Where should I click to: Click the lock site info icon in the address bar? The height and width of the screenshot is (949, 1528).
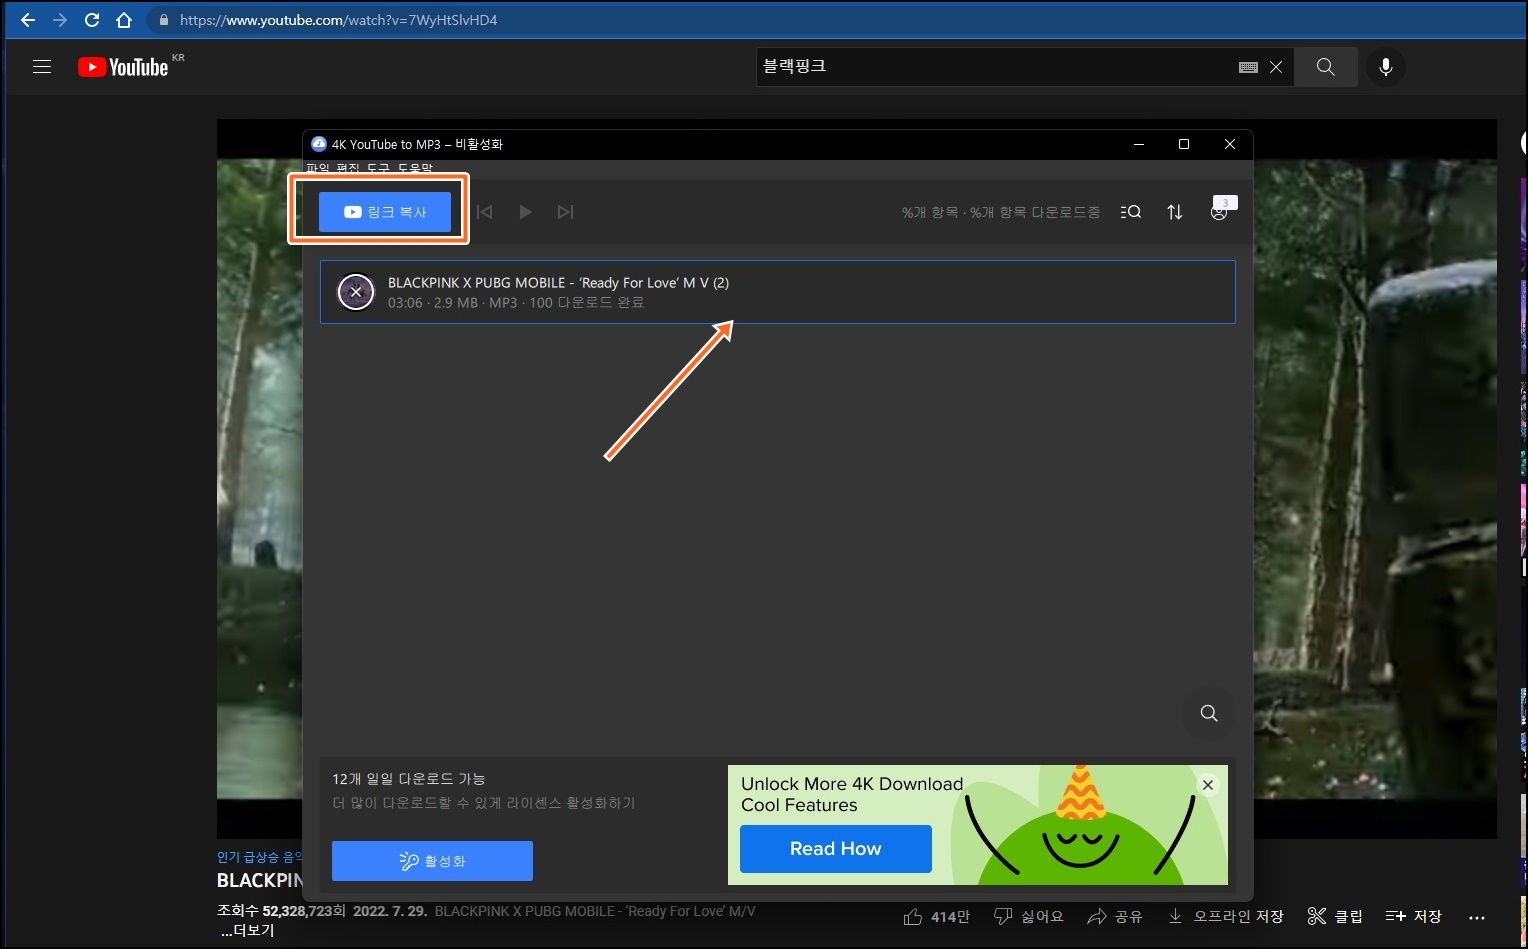tap(164, 20)
